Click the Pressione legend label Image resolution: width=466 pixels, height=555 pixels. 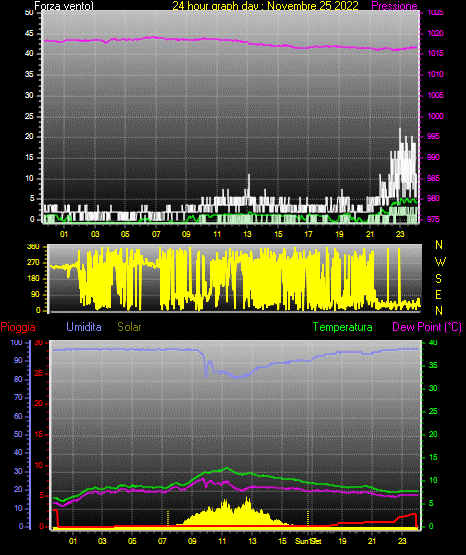point(394,6)
